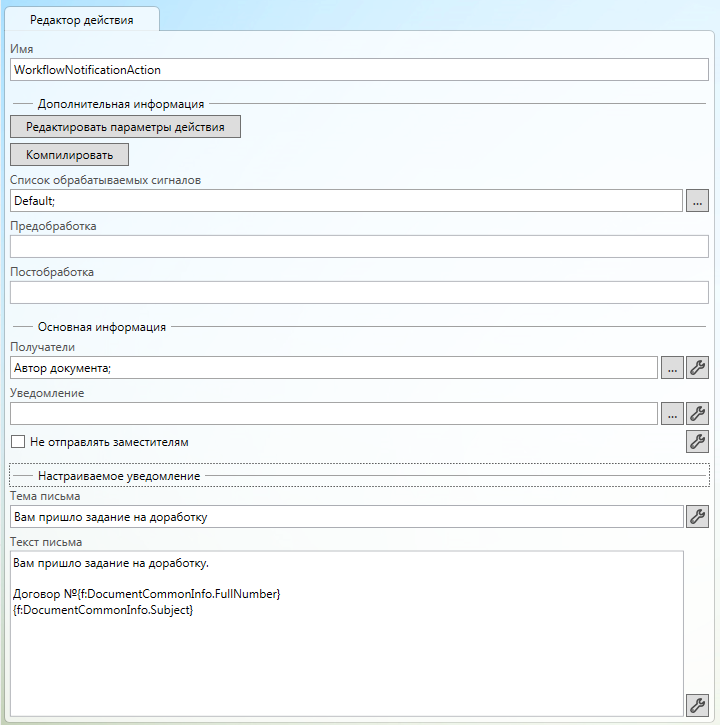Click the Компилировать button

69,155
